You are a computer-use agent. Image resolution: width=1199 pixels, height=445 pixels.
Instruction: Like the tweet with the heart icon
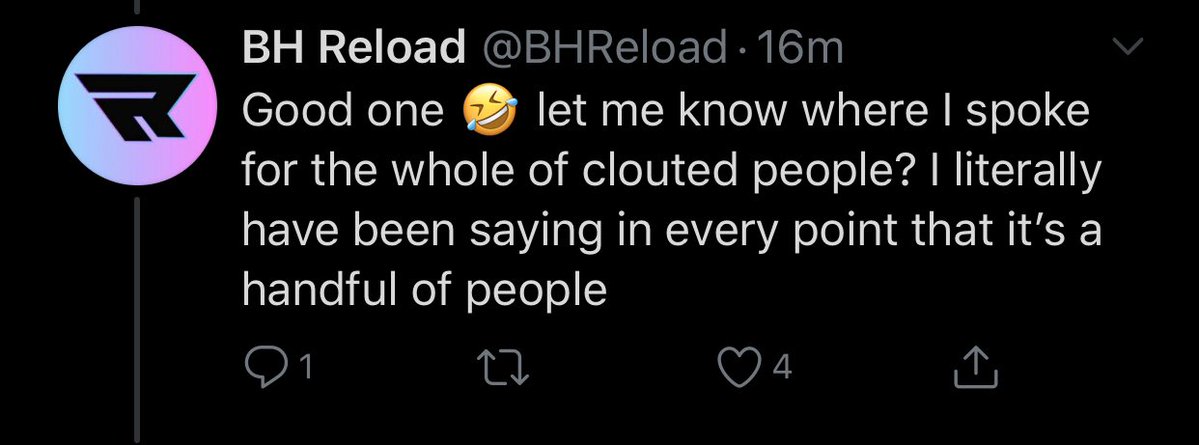point(739,368)
